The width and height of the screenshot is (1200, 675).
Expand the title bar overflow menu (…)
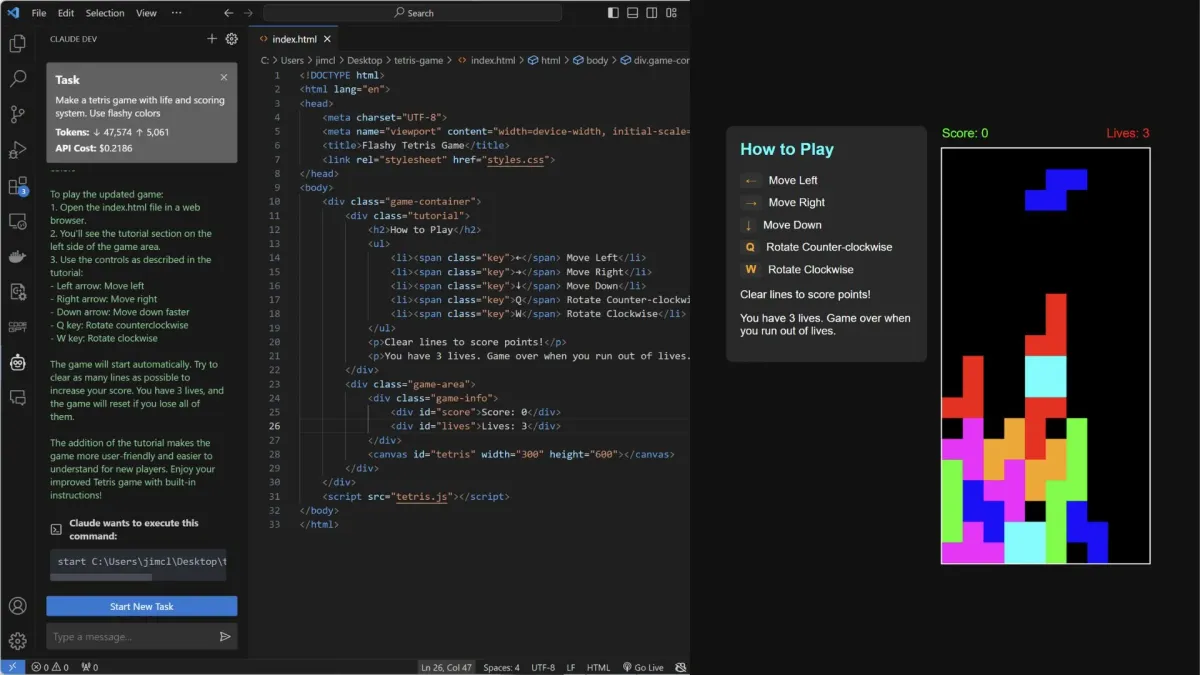[177, 13]
